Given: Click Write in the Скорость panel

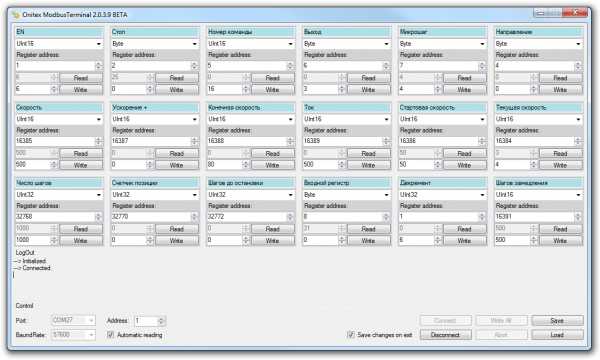Looking at the screenshot, I should click(x=81, y=165).
